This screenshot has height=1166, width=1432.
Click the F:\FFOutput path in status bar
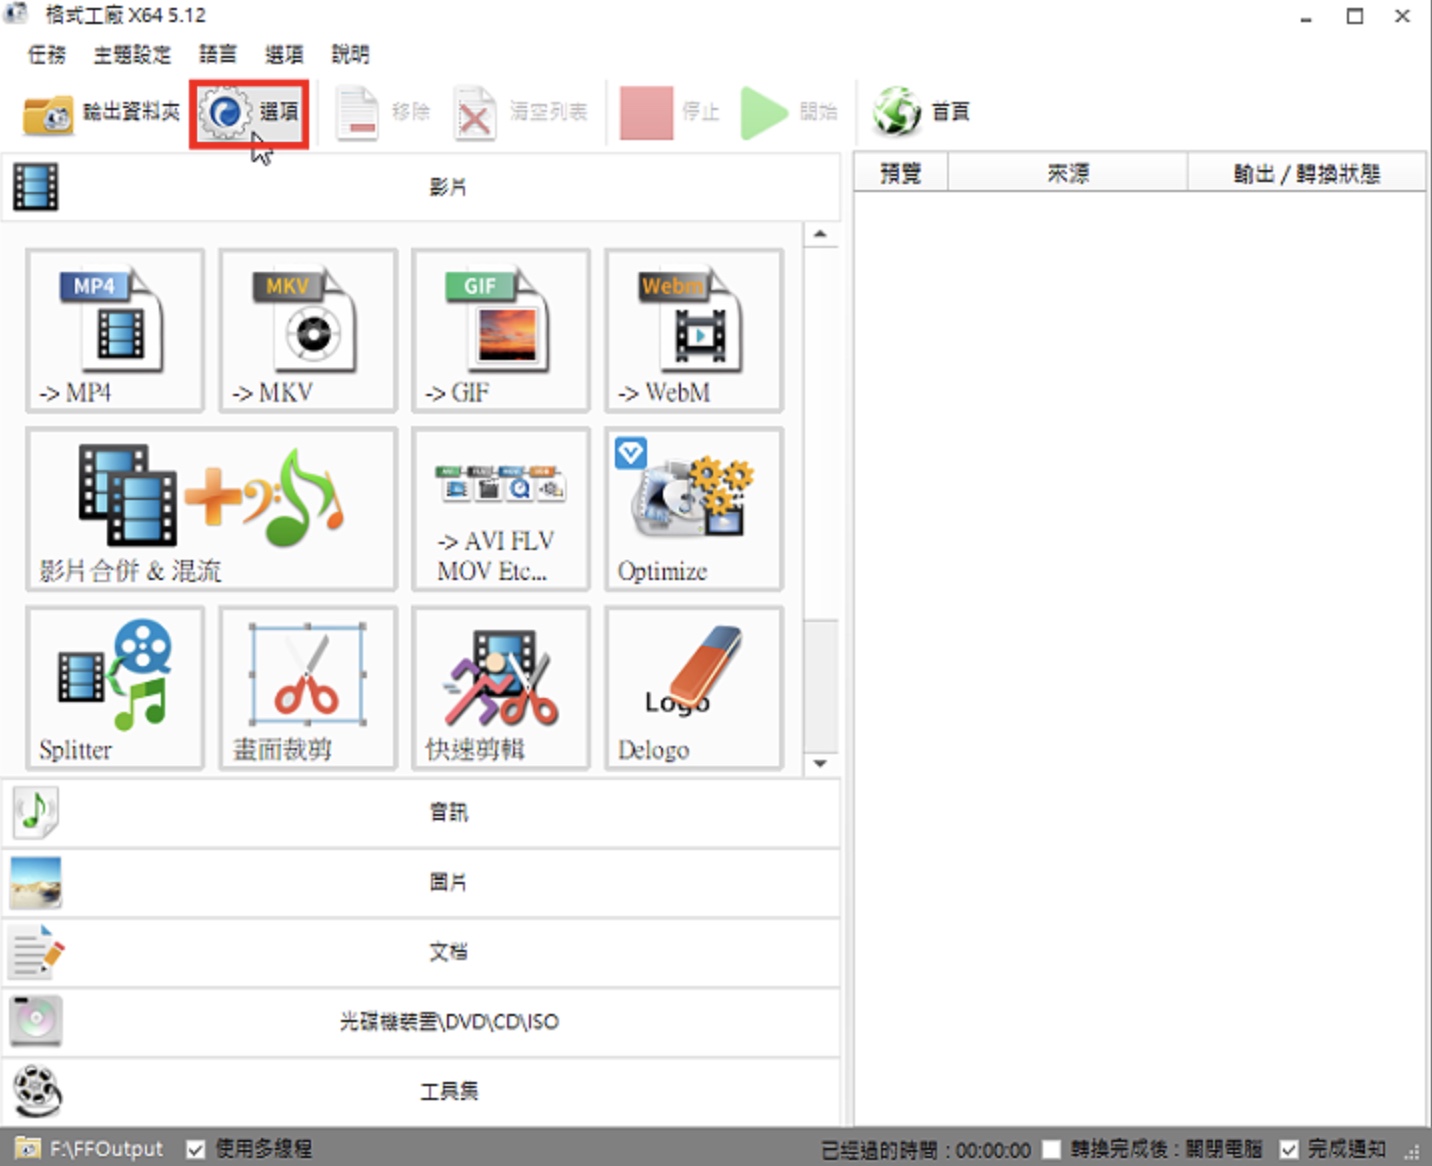click(x=106, y=1149)
